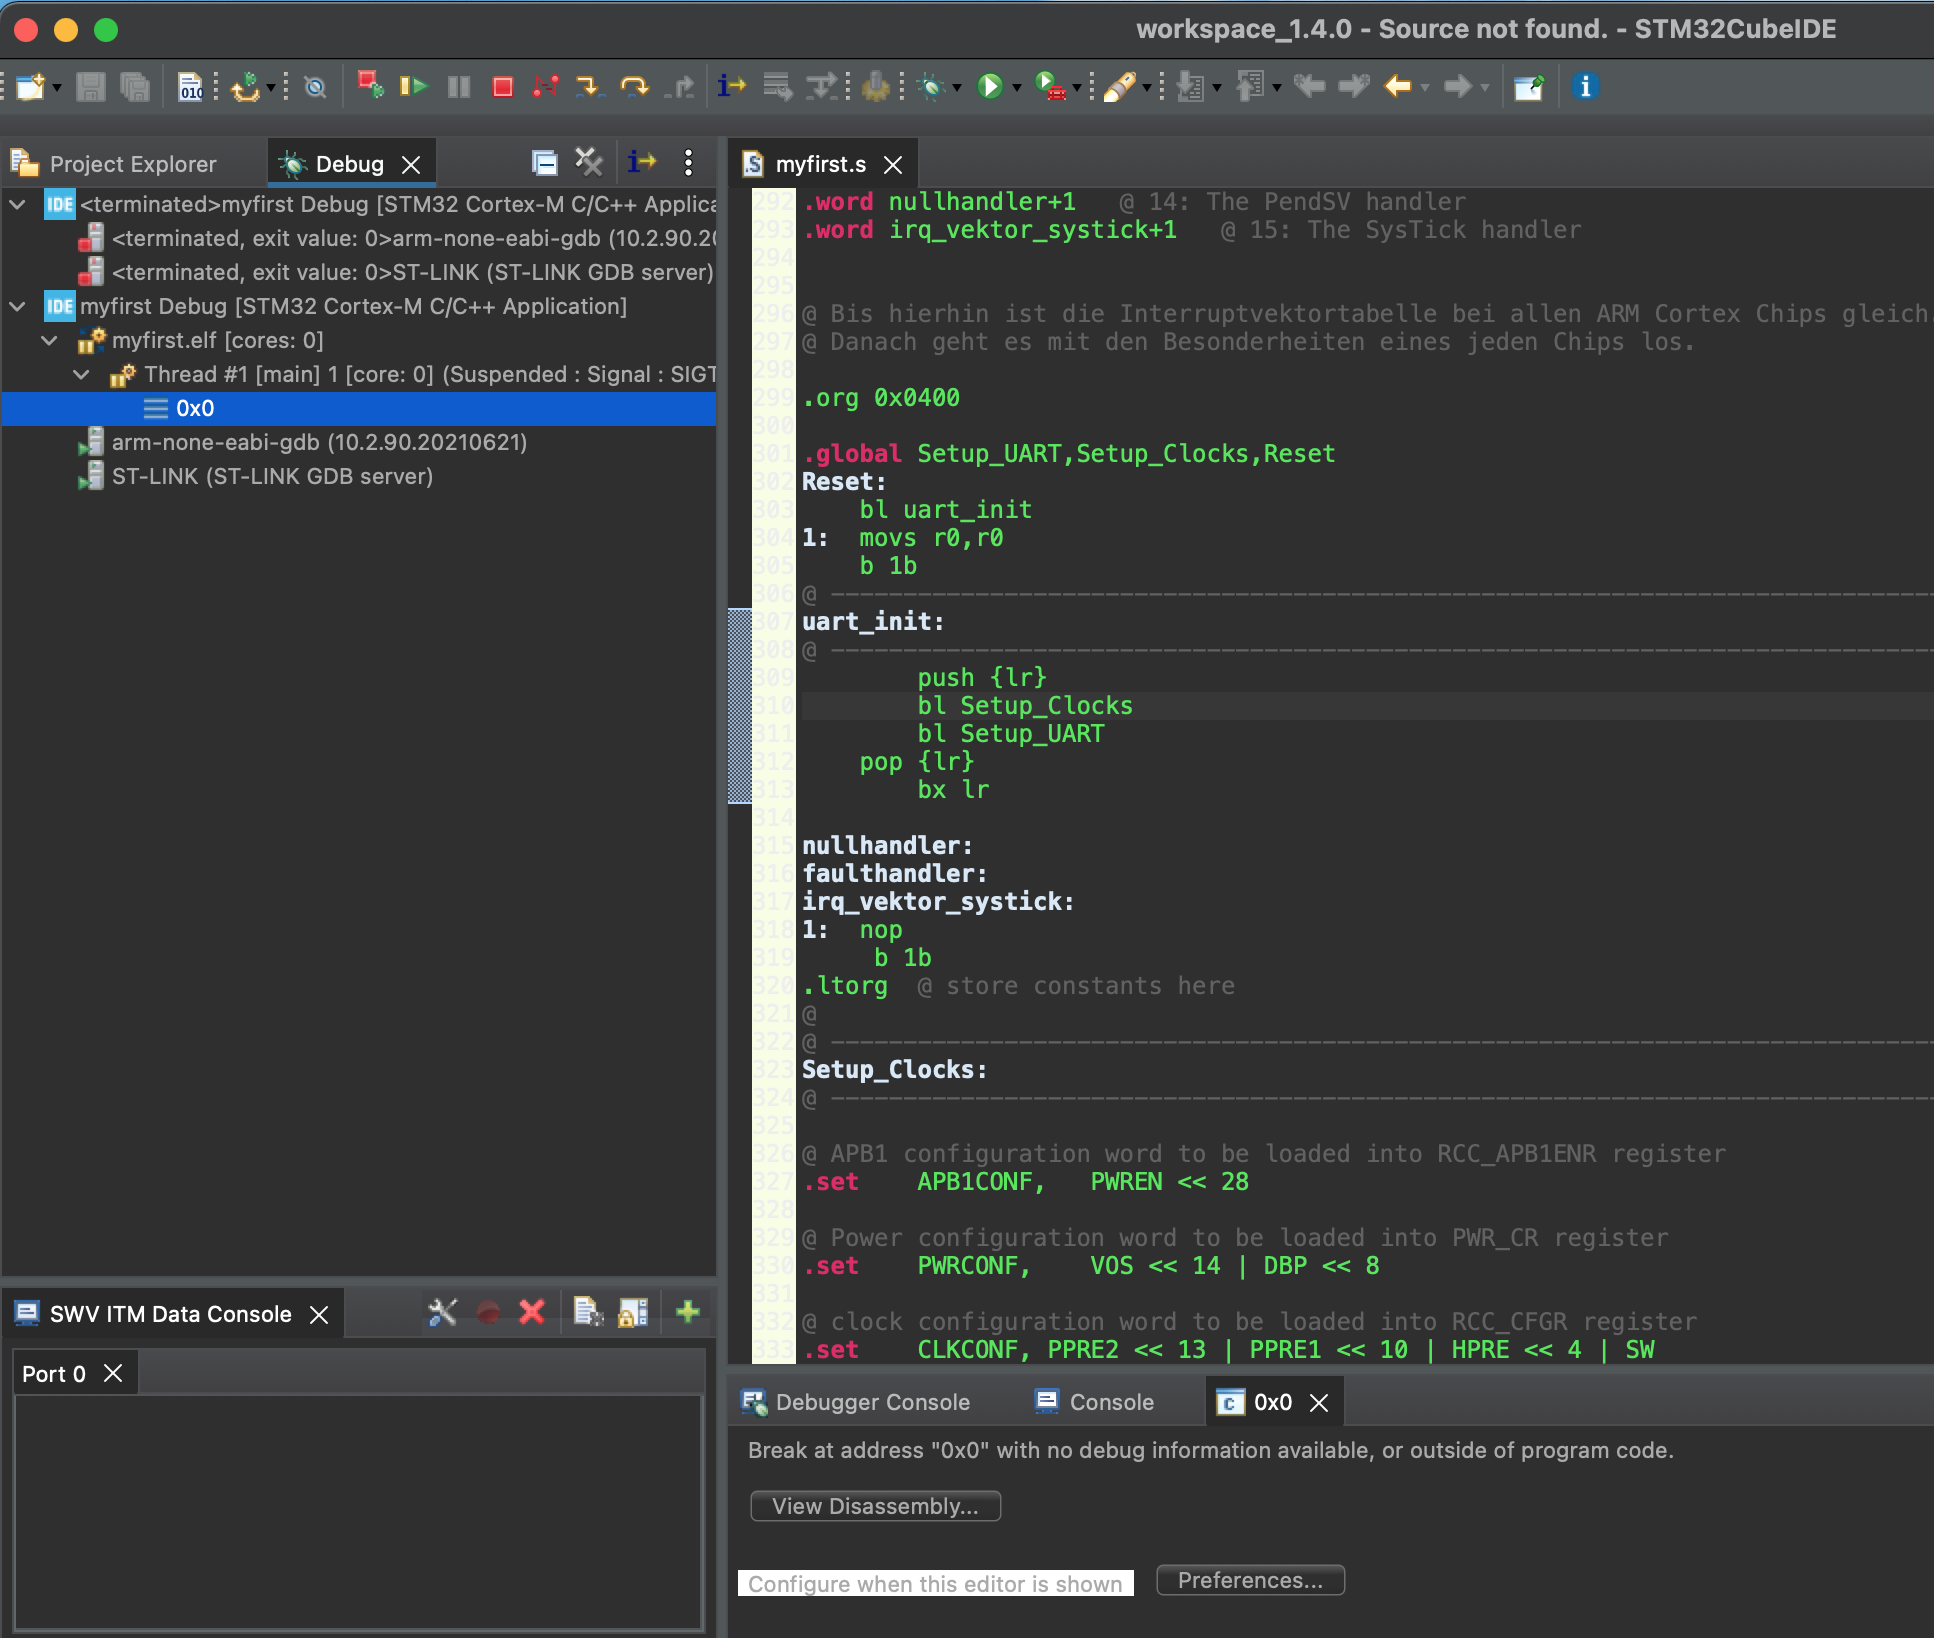1934x1638 pixels.
Task: Select the 0x0 stack frame
Action: click(x=359, y=408)
